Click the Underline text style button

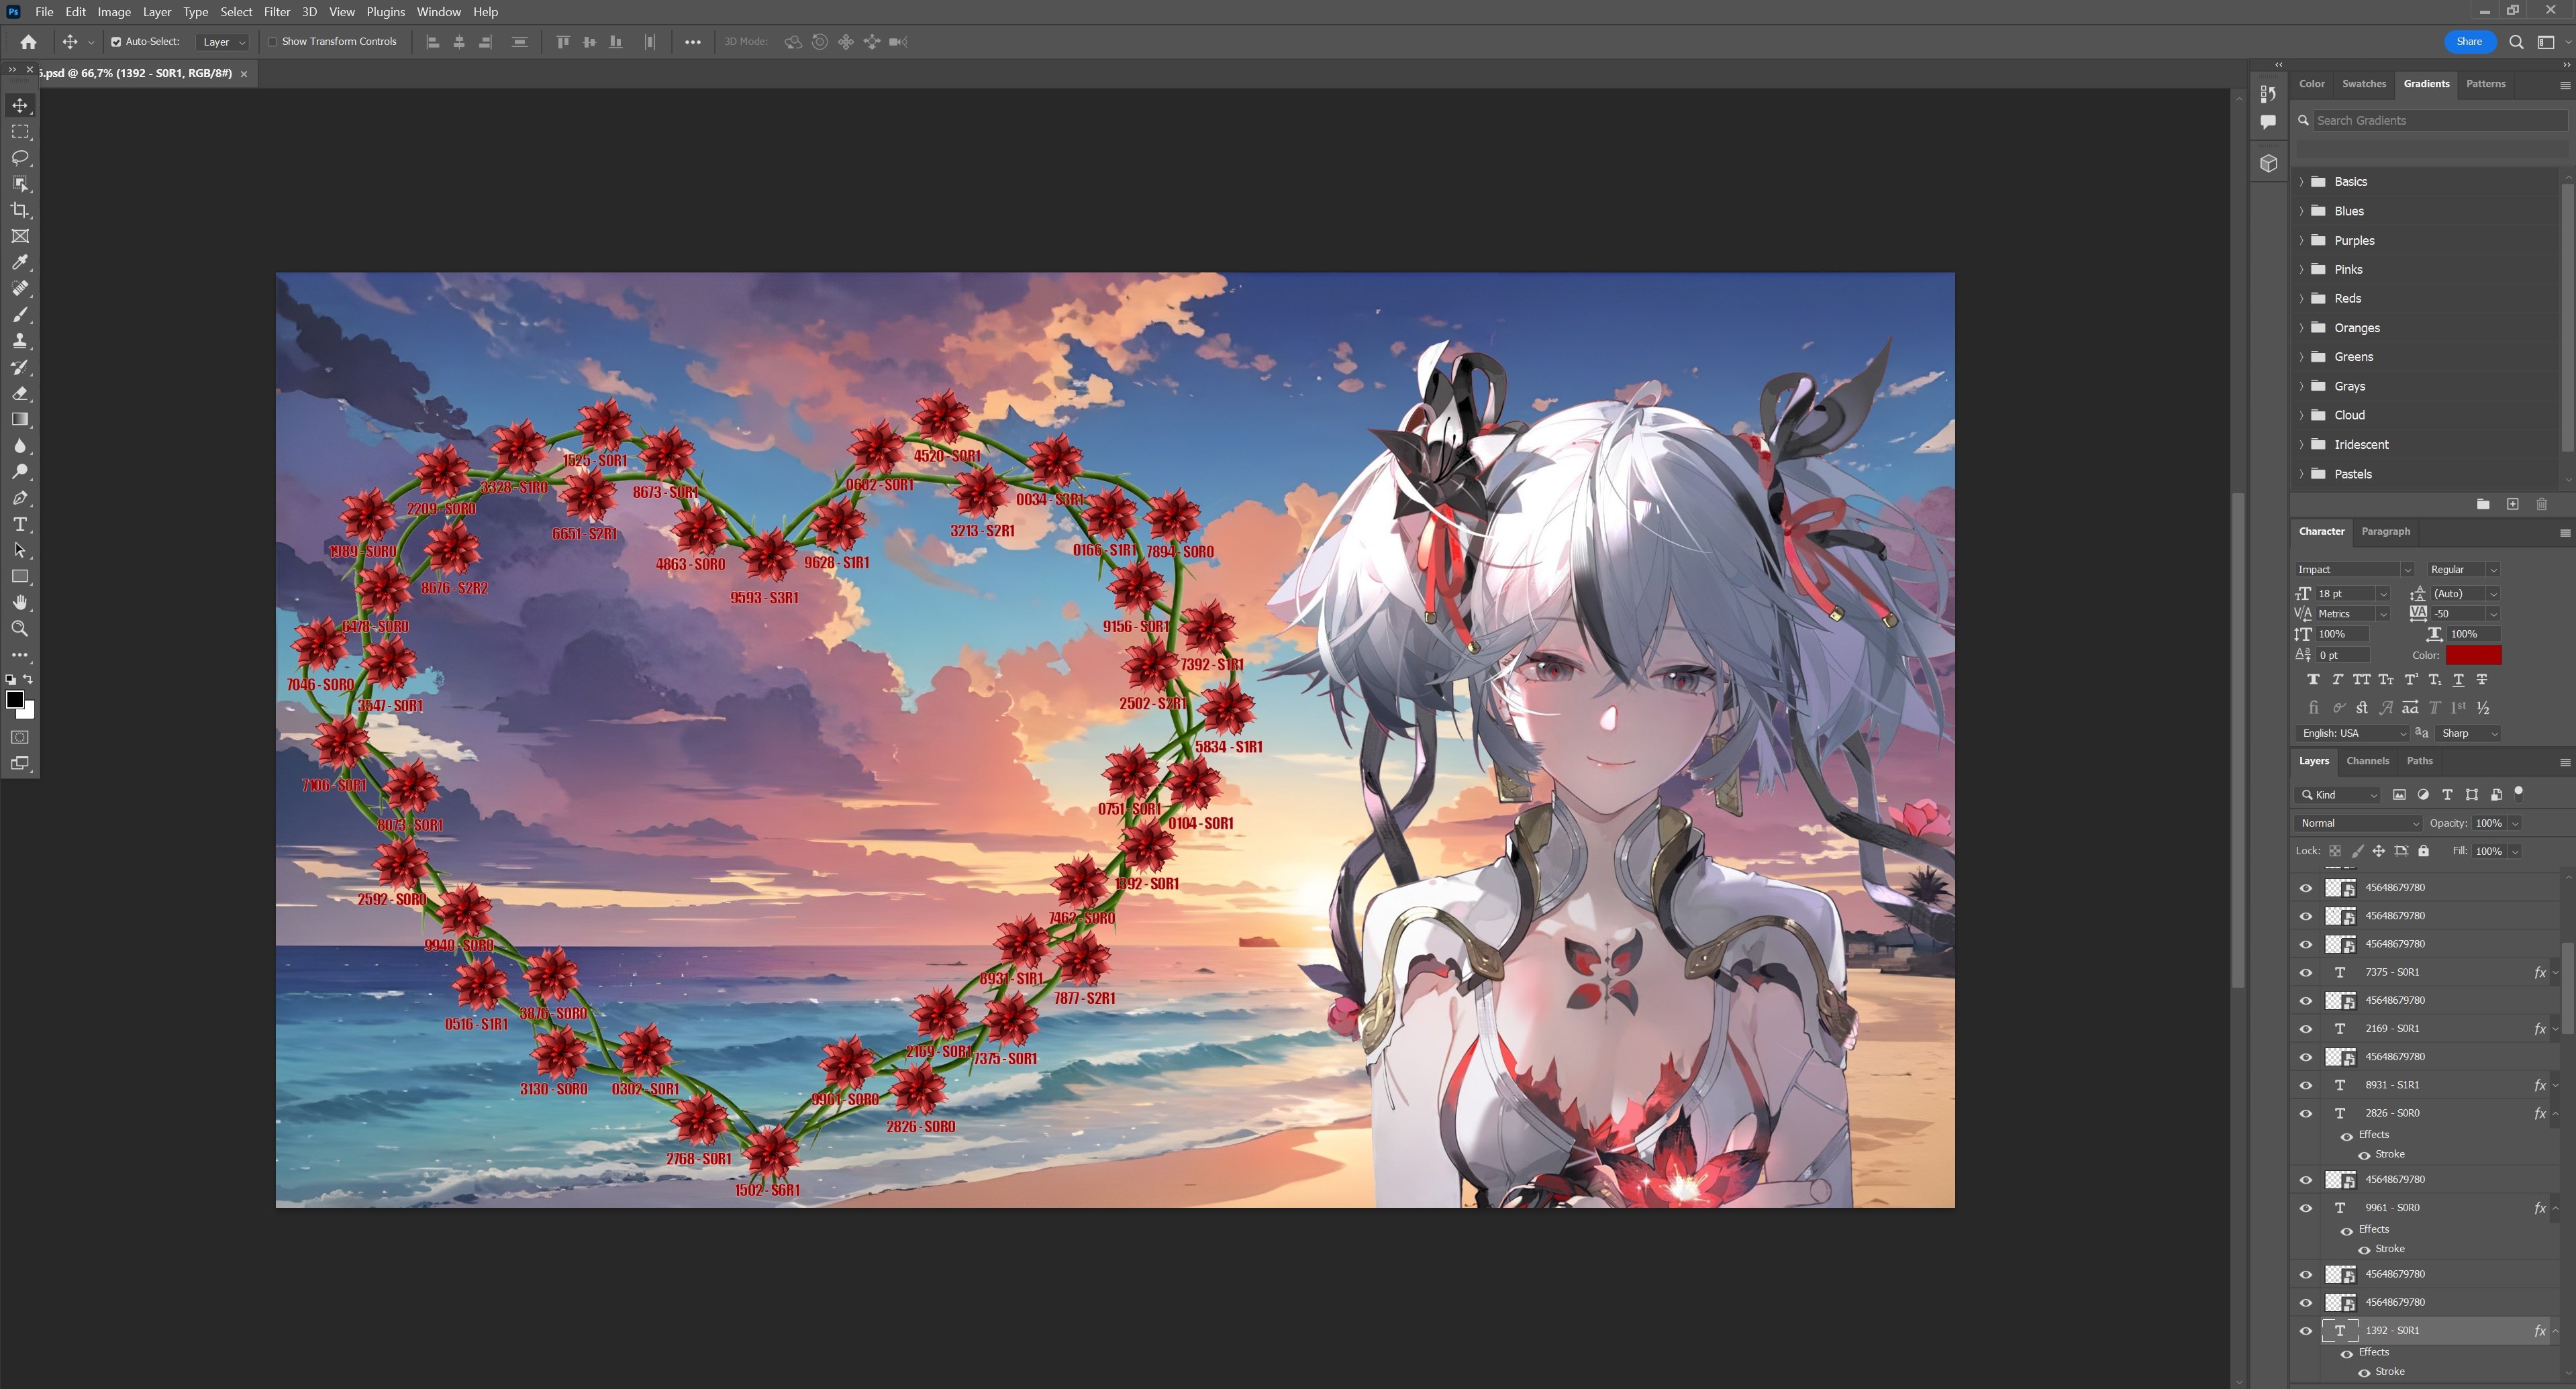click(2458, 680)
